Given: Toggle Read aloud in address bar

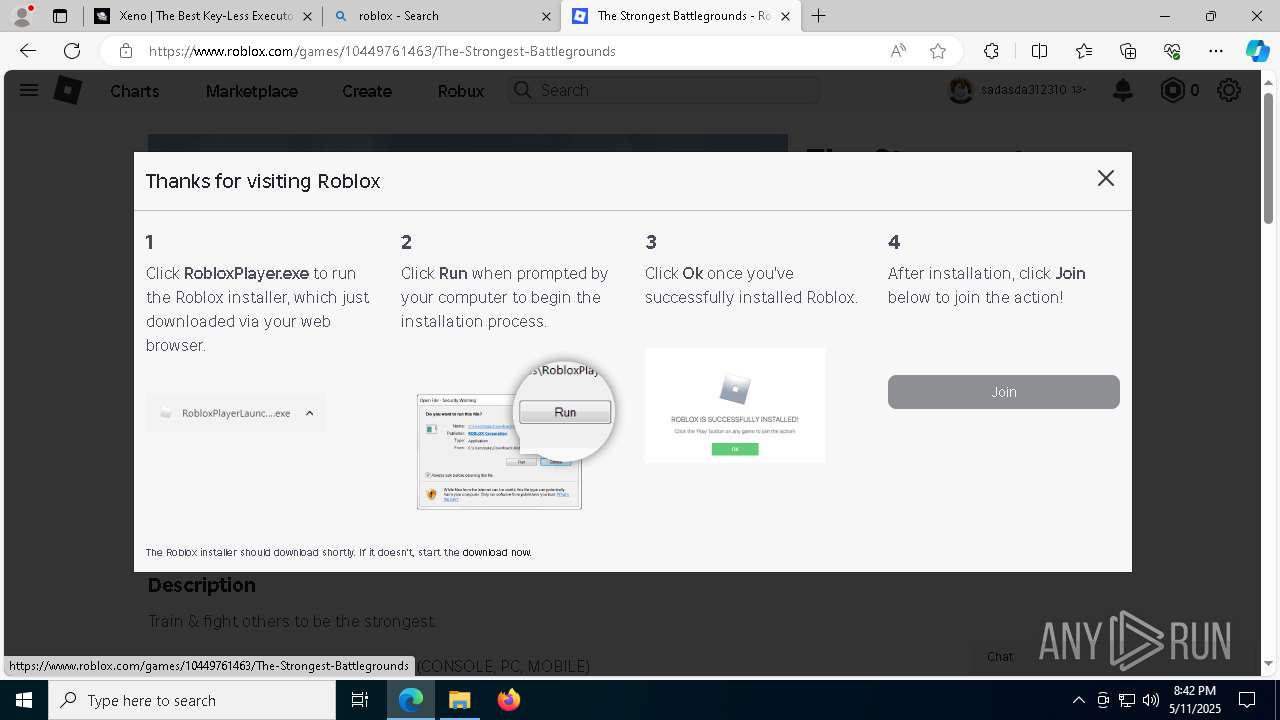Looking at the screenshot, I should point(898,51).
